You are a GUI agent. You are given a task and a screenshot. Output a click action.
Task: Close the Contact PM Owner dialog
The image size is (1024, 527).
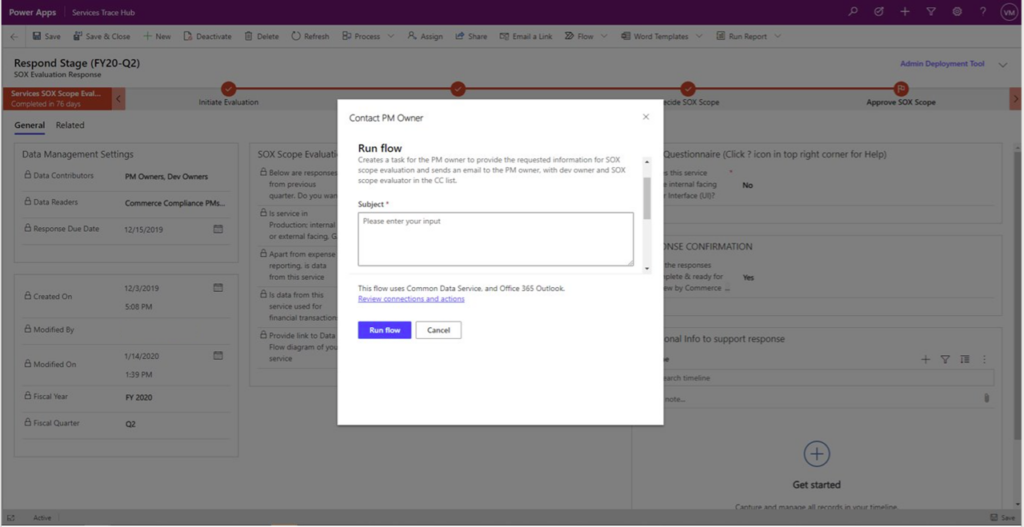tap(646, 117)
